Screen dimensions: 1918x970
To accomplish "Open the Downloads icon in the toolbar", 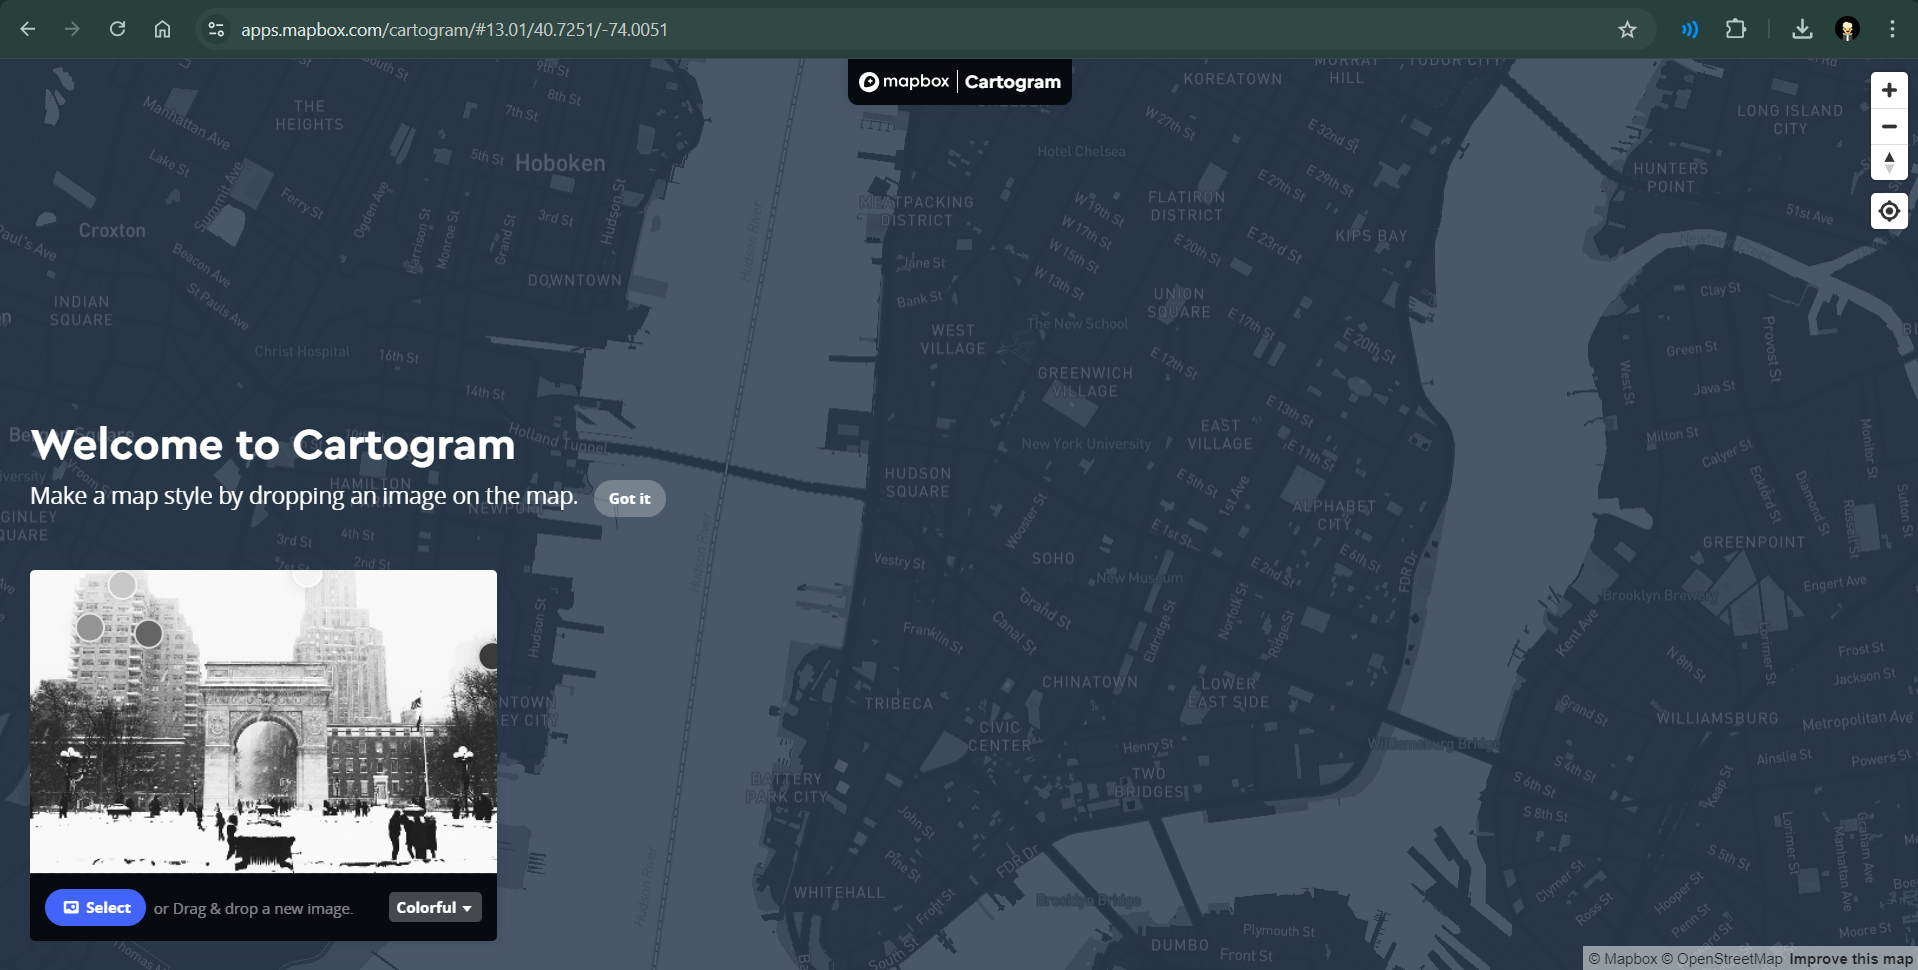I will click(1802, 29).
